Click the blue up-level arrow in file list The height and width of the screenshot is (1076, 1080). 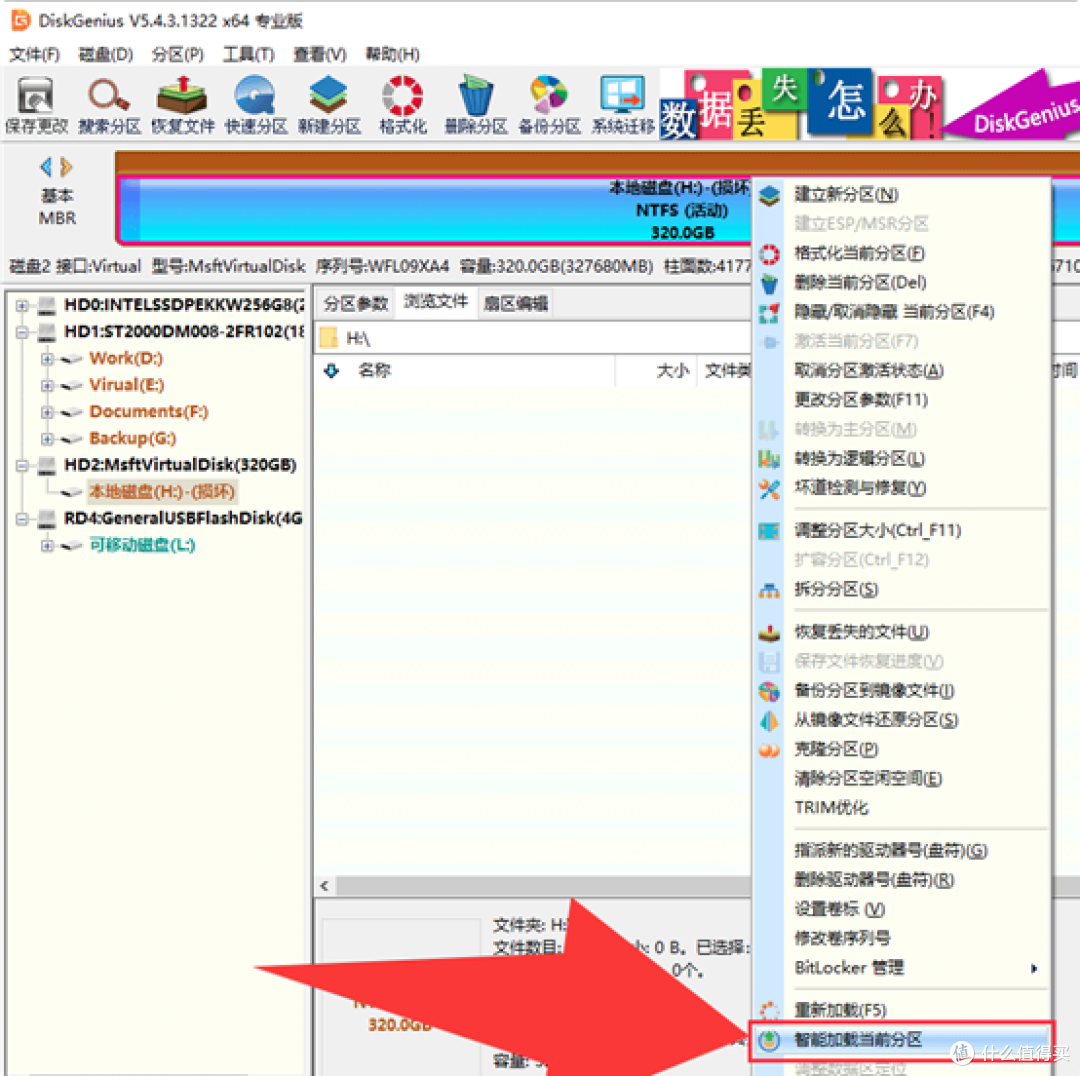332,371
